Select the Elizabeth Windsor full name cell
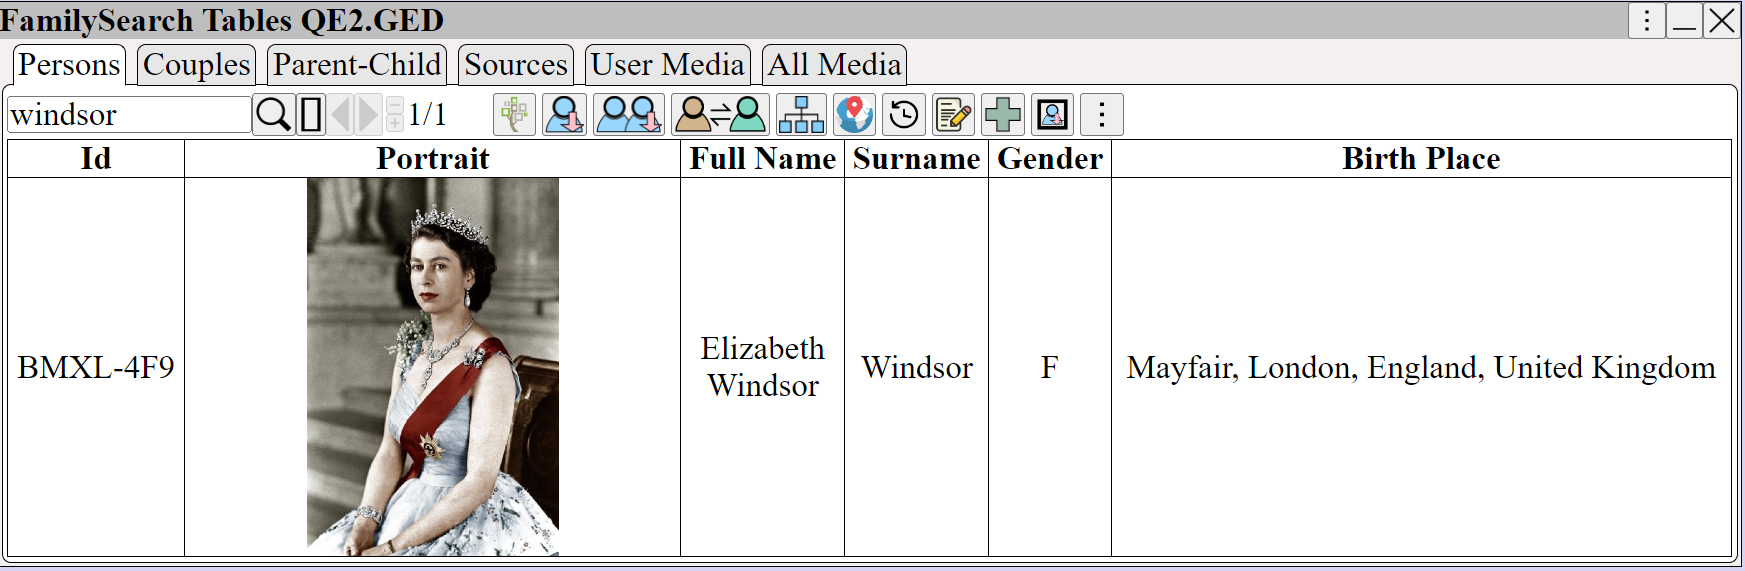 point(763,367)
